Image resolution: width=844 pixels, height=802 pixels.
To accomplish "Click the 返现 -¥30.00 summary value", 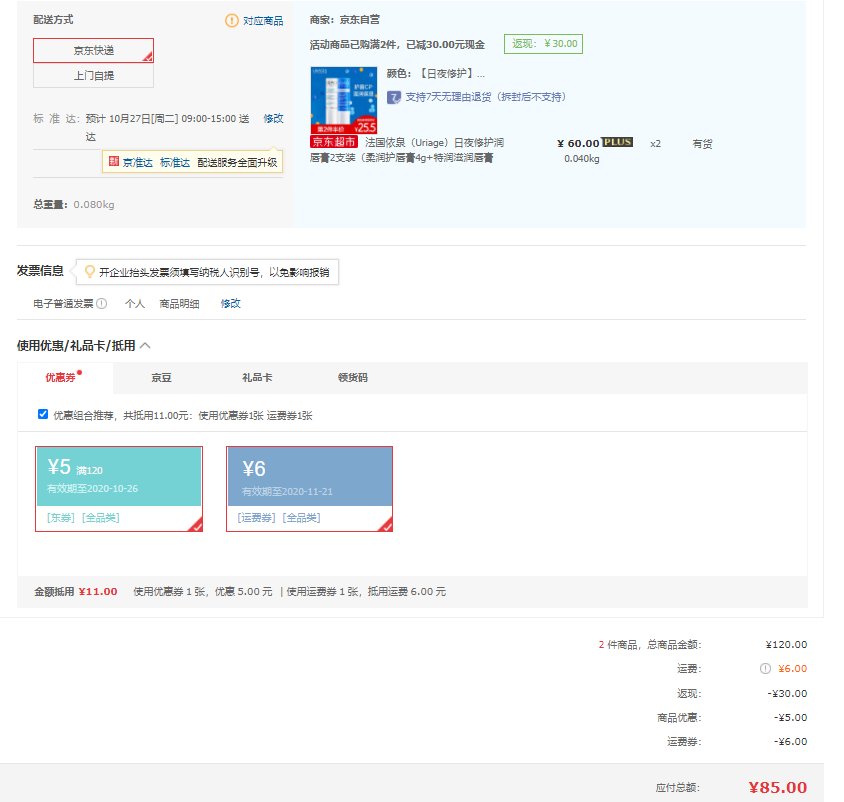I will [x=787, y=693].
